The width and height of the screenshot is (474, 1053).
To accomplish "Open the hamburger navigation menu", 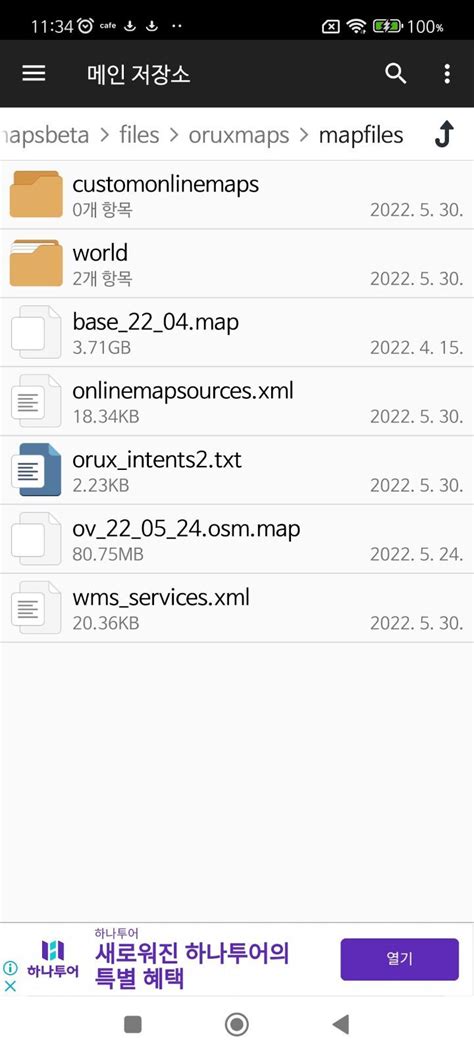I will click(34, 74).
